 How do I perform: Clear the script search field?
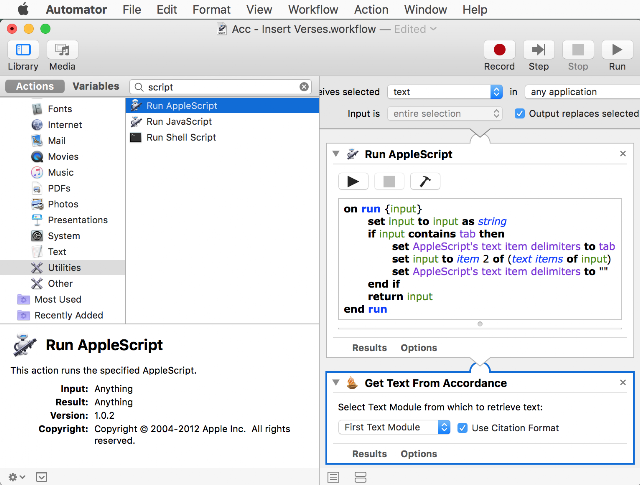pyautogui.click(x=304, y=87)
